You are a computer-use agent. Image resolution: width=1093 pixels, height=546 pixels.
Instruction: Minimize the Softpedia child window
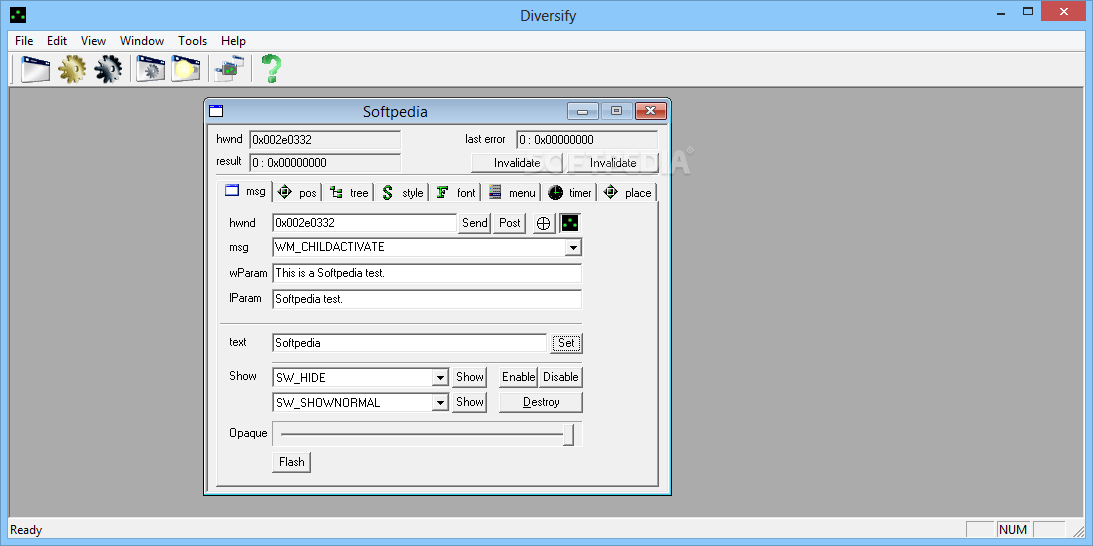pyautogui.click(x=583, y=111)
